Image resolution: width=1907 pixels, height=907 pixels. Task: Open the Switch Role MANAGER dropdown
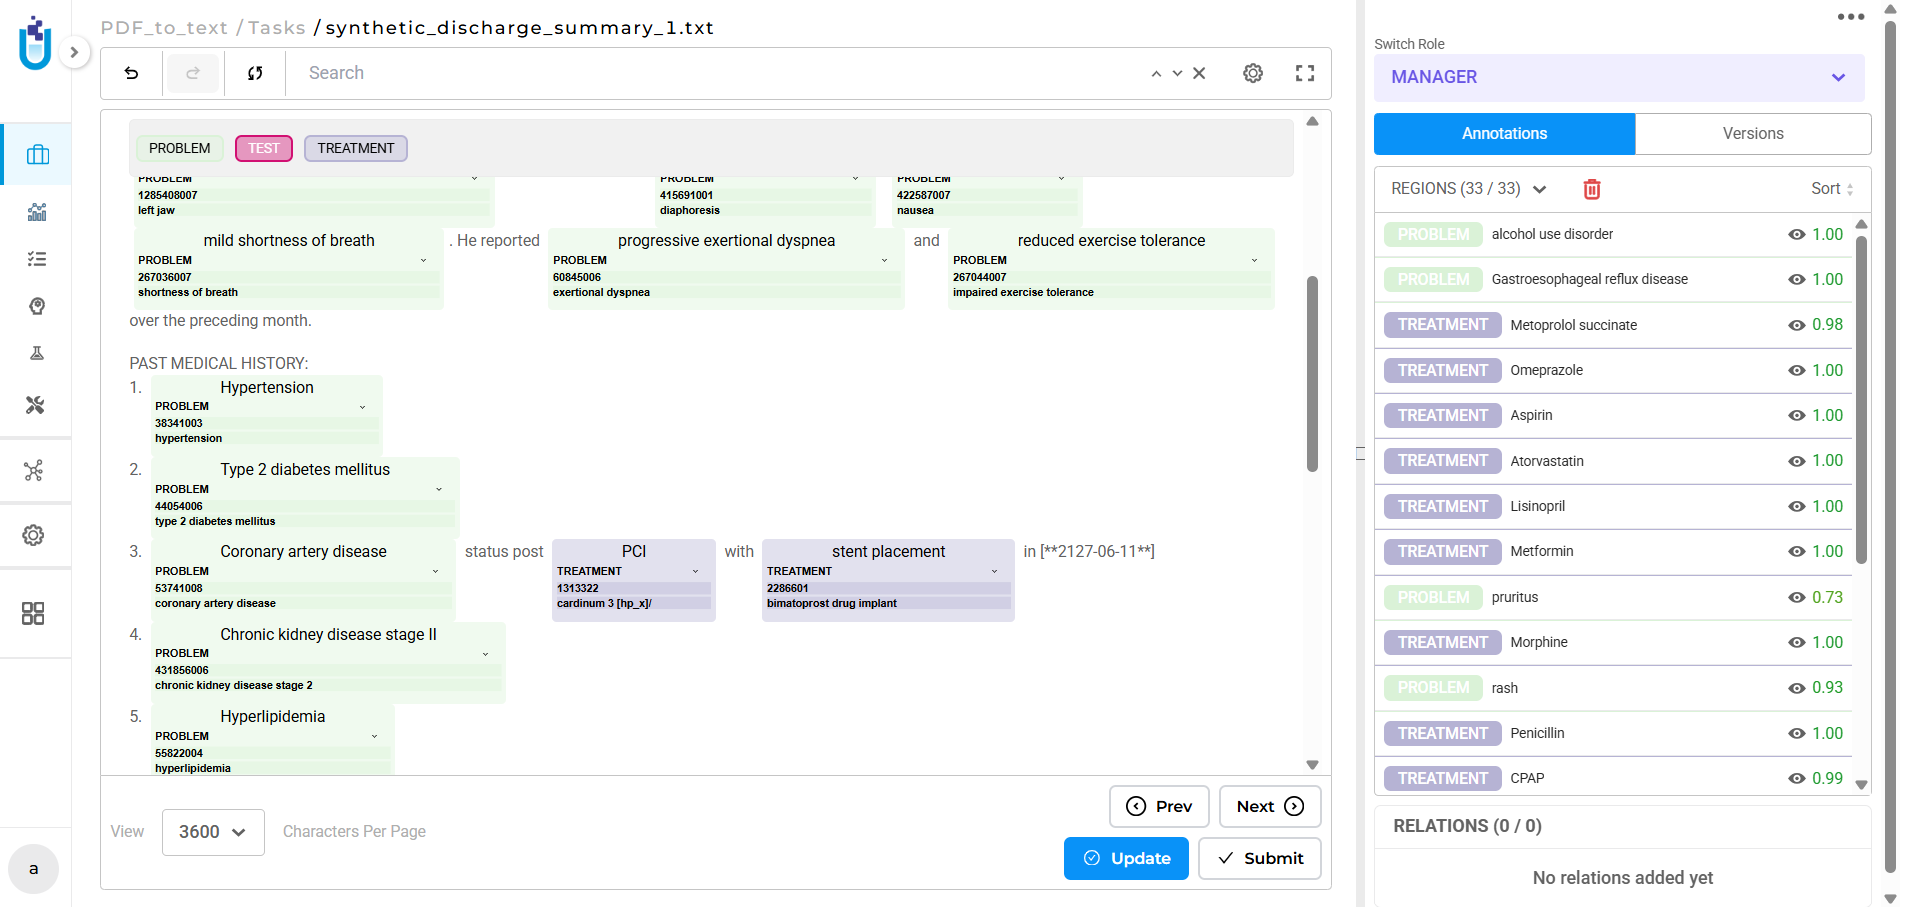tap(1618, 77)
